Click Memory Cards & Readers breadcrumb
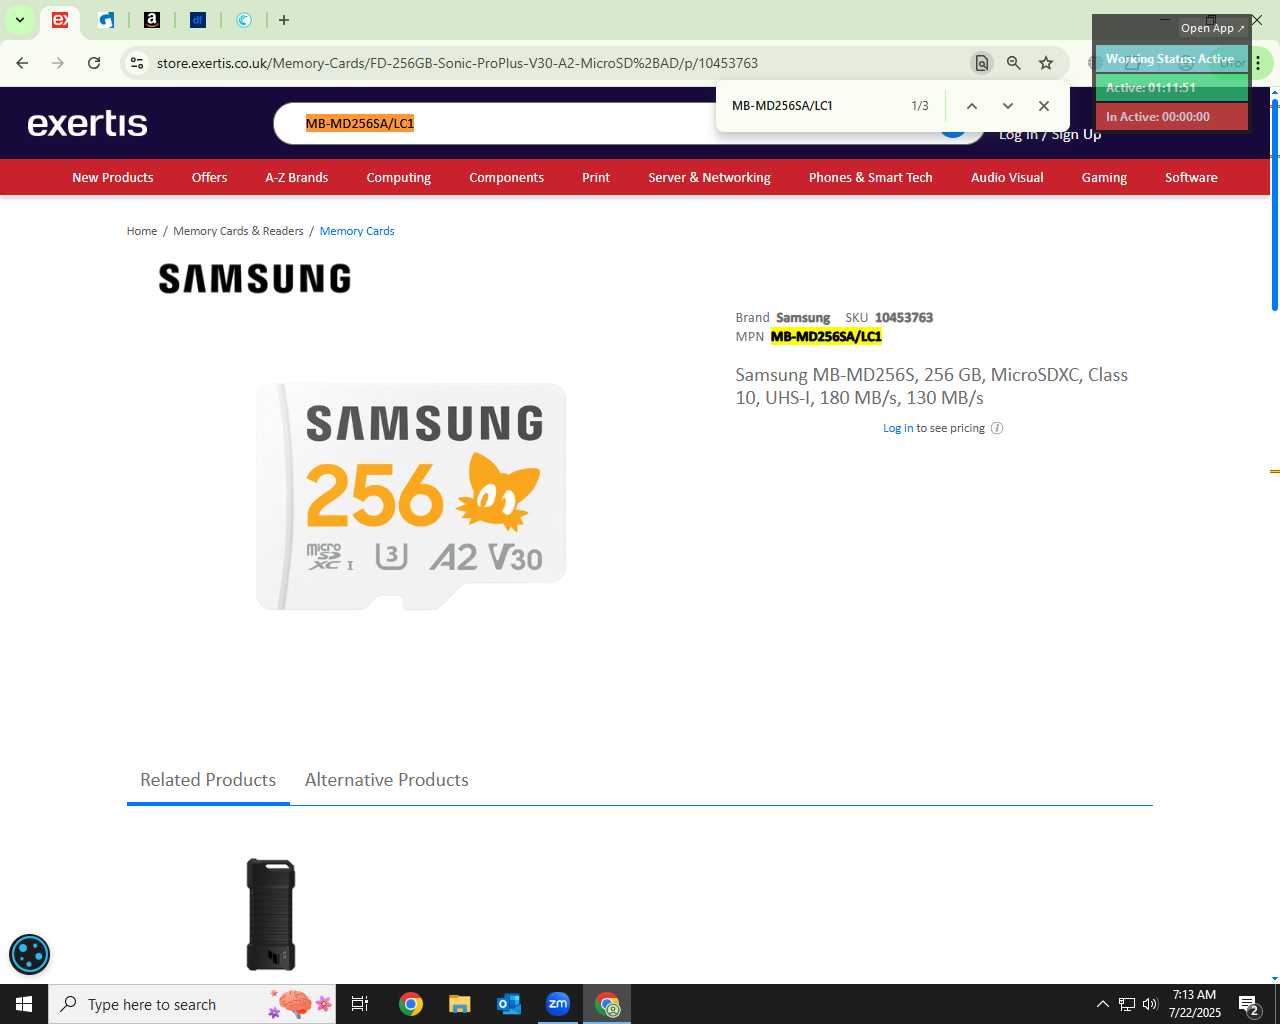The image size is (1280, 1024). click(x=238, y=231)
